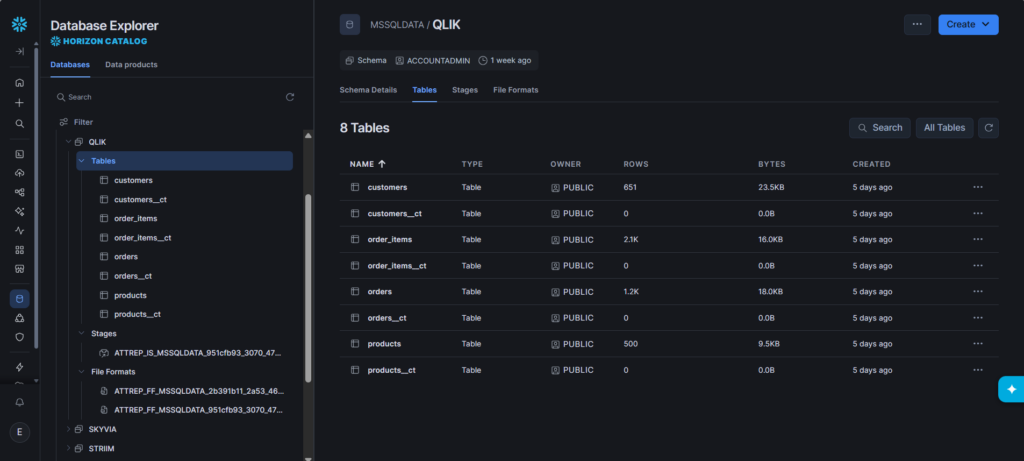Open the File Formats tab

point(516,90)
